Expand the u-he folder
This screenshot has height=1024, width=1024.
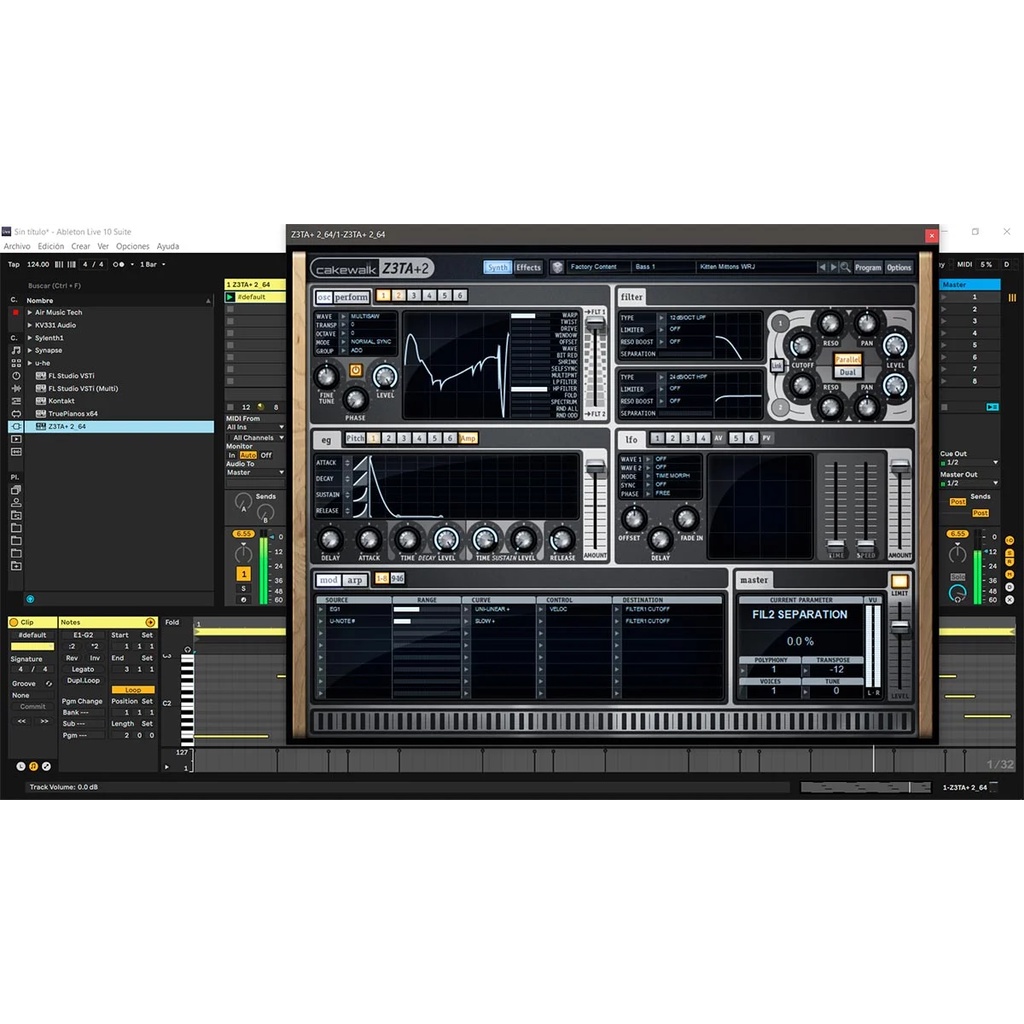[29, 363]
